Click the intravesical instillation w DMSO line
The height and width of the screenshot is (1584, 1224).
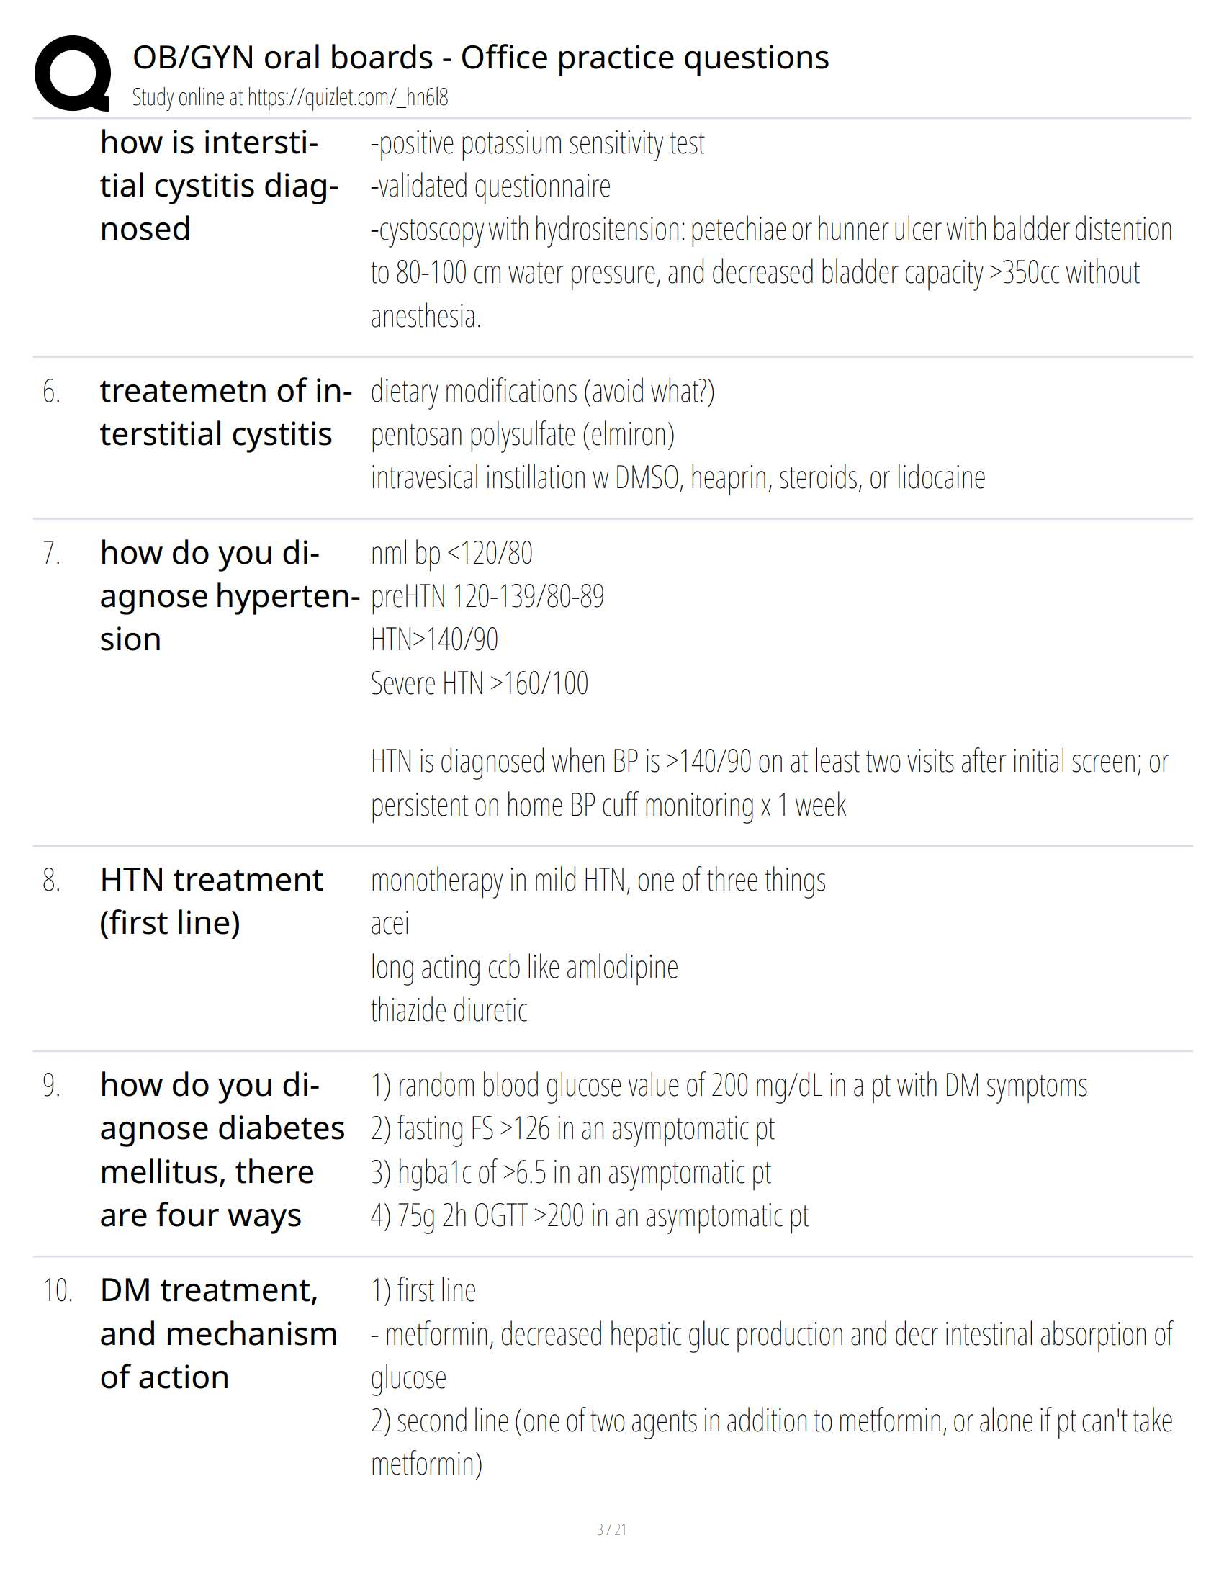(677, 478)
